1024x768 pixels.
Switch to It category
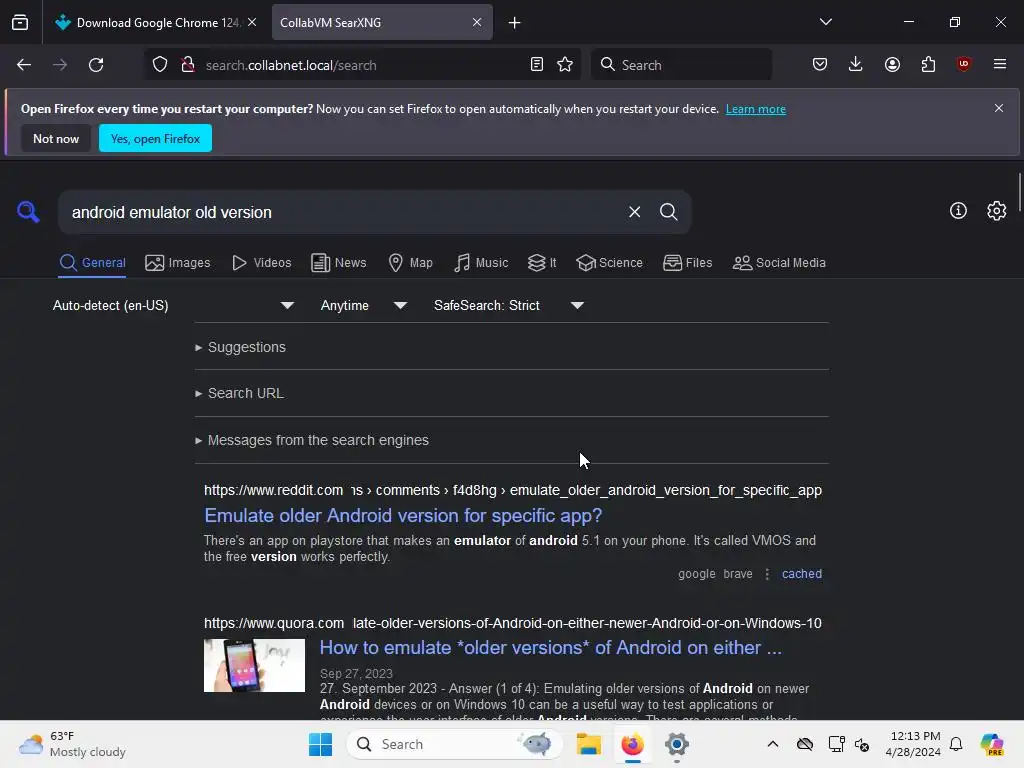coord(542,263)
